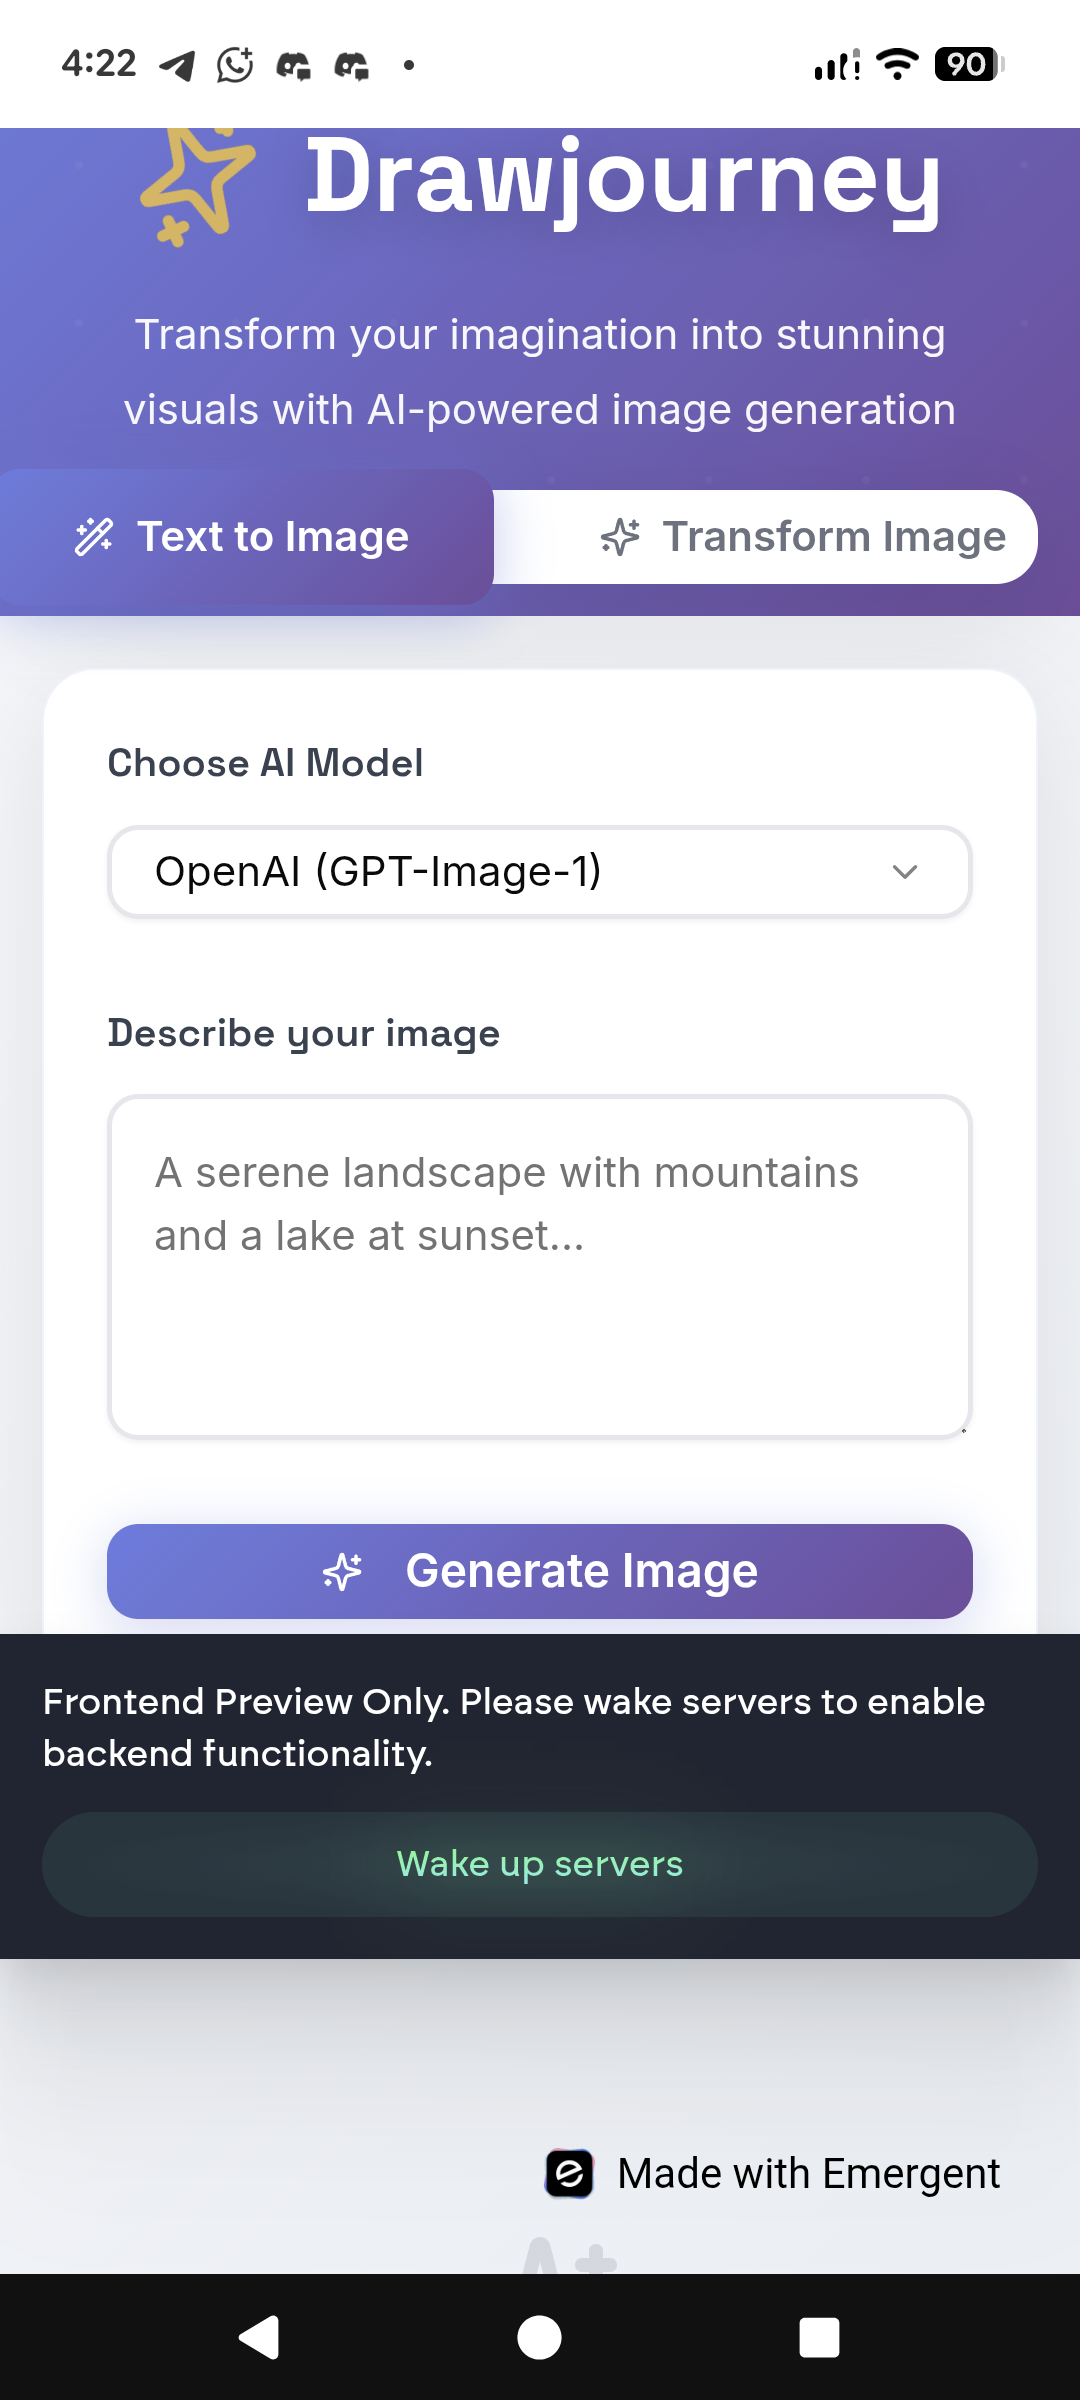Click the magic wand icon on Text to Image
The image size is (1080, 2400).
[x=94, y=536]
